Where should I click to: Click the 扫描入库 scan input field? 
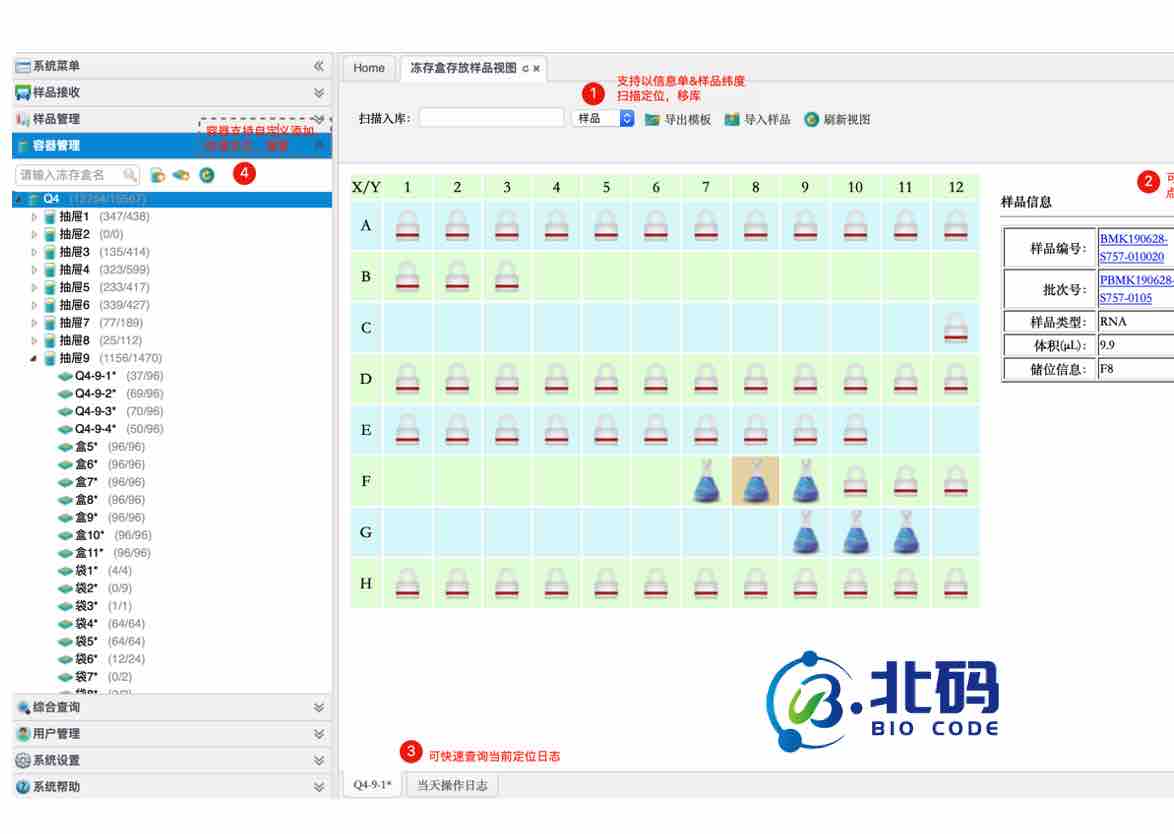491,118
